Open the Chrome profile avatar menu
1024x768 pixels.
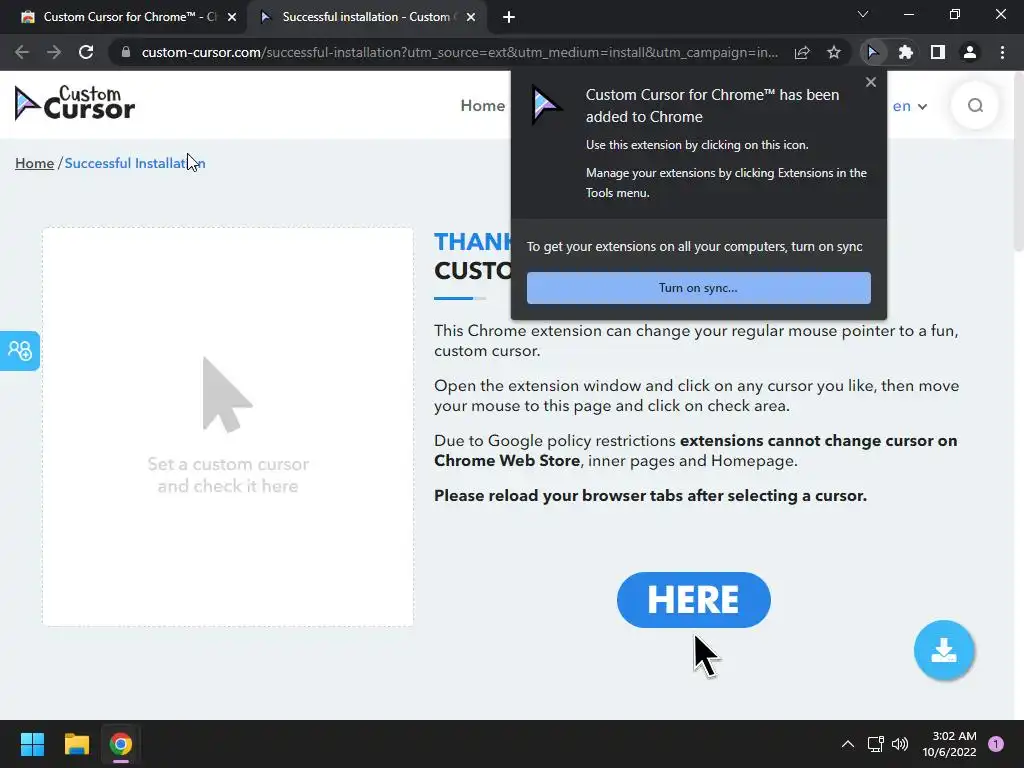click(970, 52)
